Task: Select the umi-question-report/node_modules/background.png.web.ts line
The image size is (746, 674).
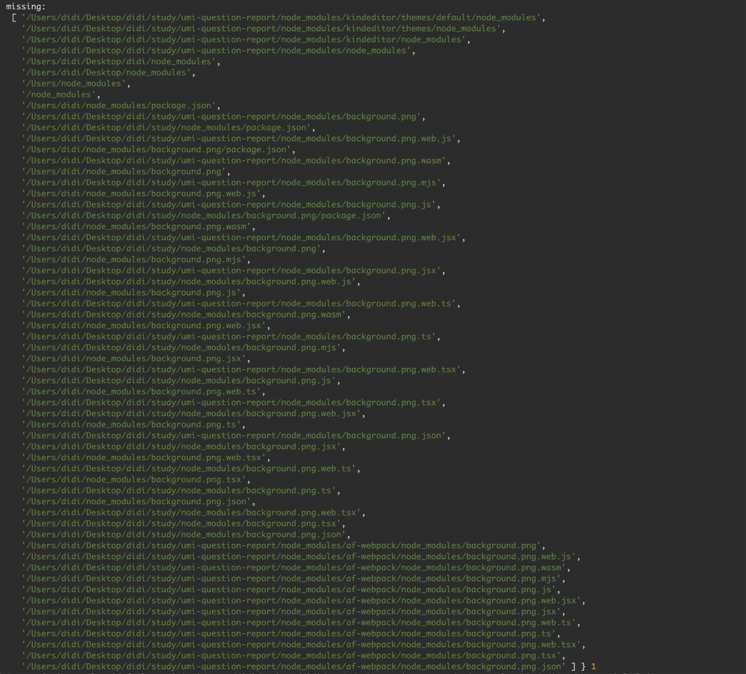Action: (x=241, y=303)
